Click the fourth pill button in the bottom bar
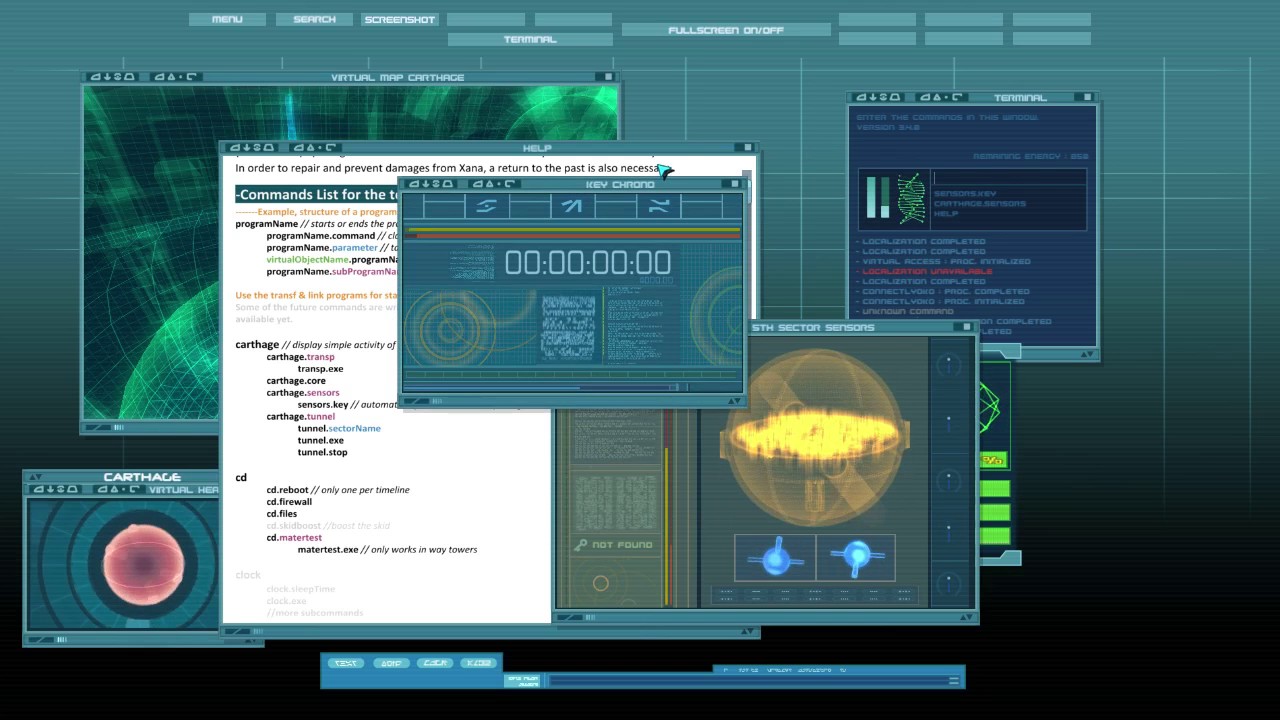Image resolution: width=1280 pixels, height=720 pixels. click(x=479, y=663)
